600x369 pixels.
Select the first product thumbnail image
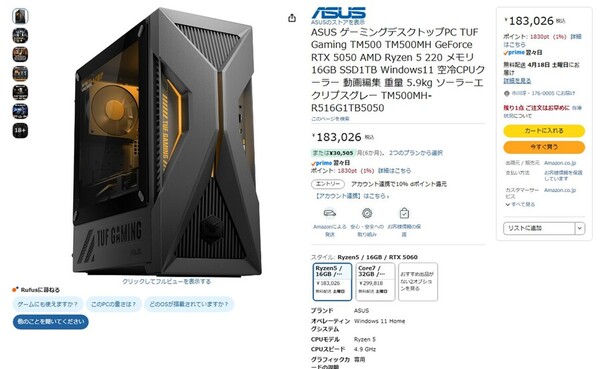tap(20, 16)
